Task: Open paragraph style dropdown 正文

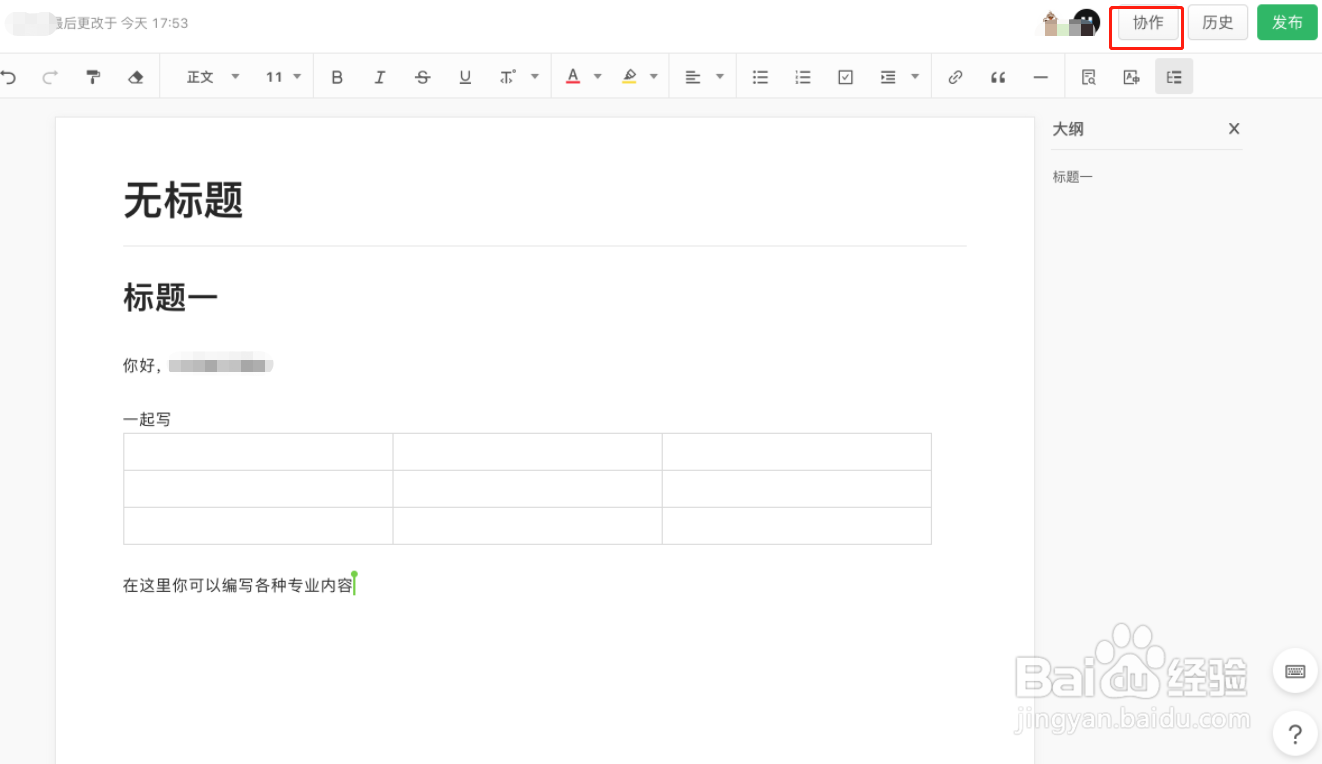Action: [x=213, y=77]
